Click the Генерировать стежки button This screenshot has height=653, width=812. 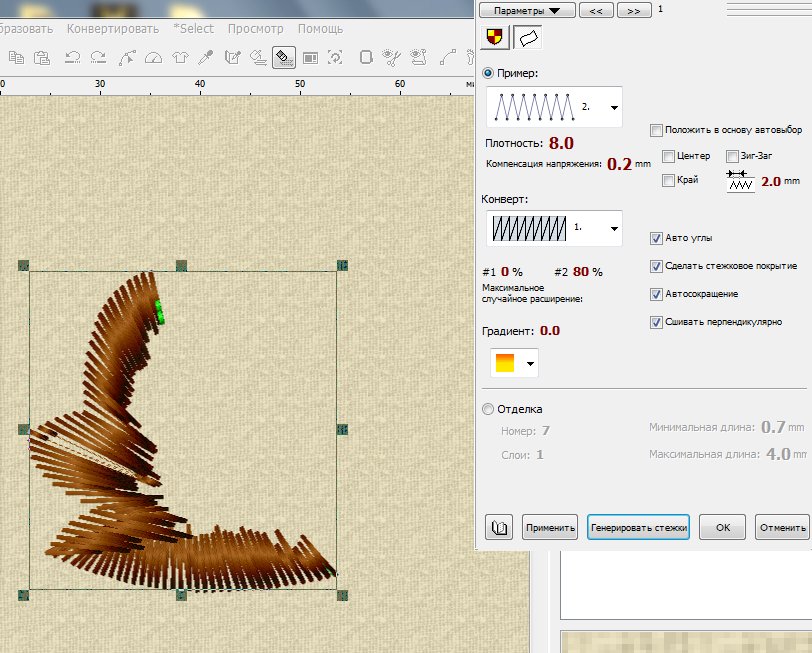pos(639,527)
